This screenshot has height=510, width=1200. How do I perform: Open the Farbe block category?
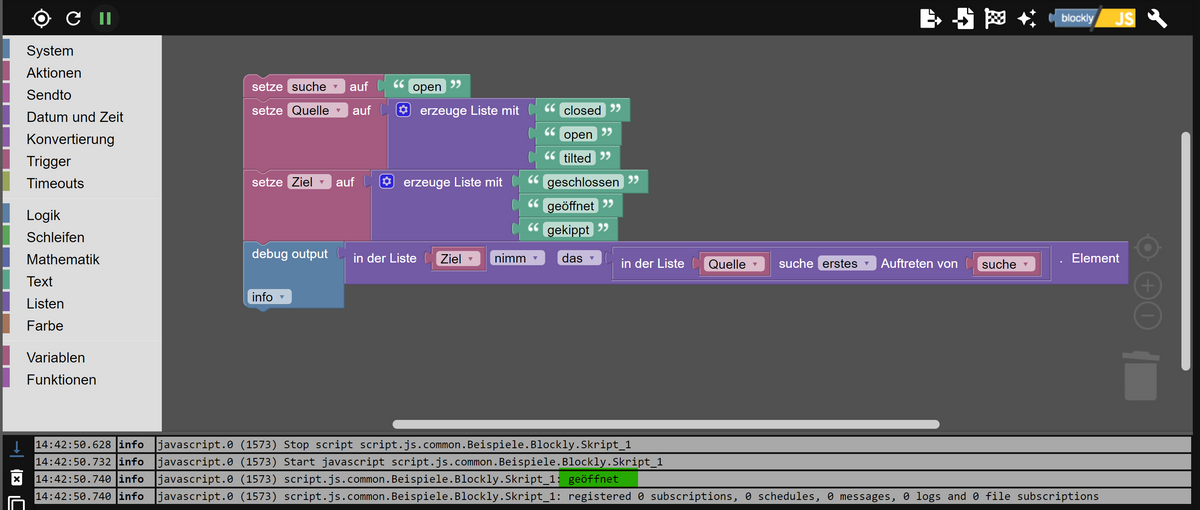tap(45, 325)
